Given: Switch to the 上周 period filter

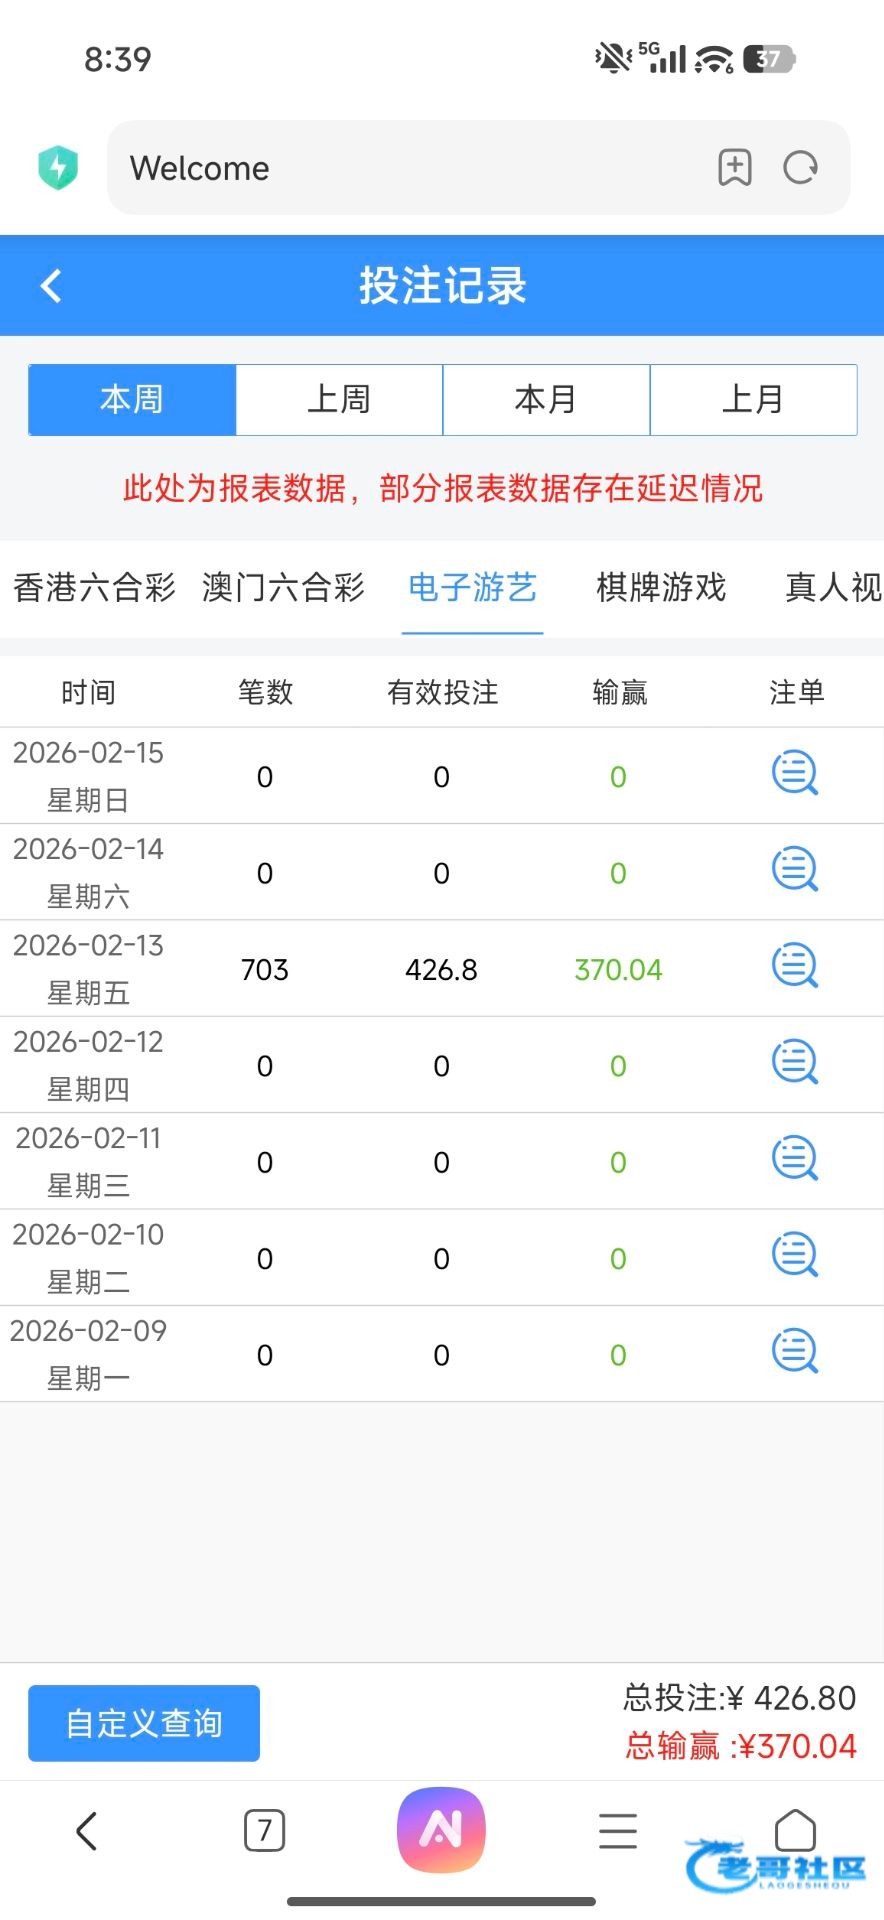Looking at the screenshot, I should (x=339, y=400).
